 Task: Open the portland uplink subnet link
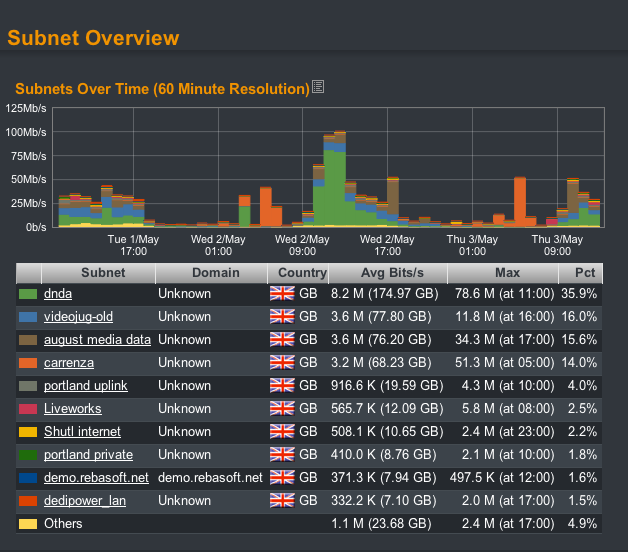point(86,386)
